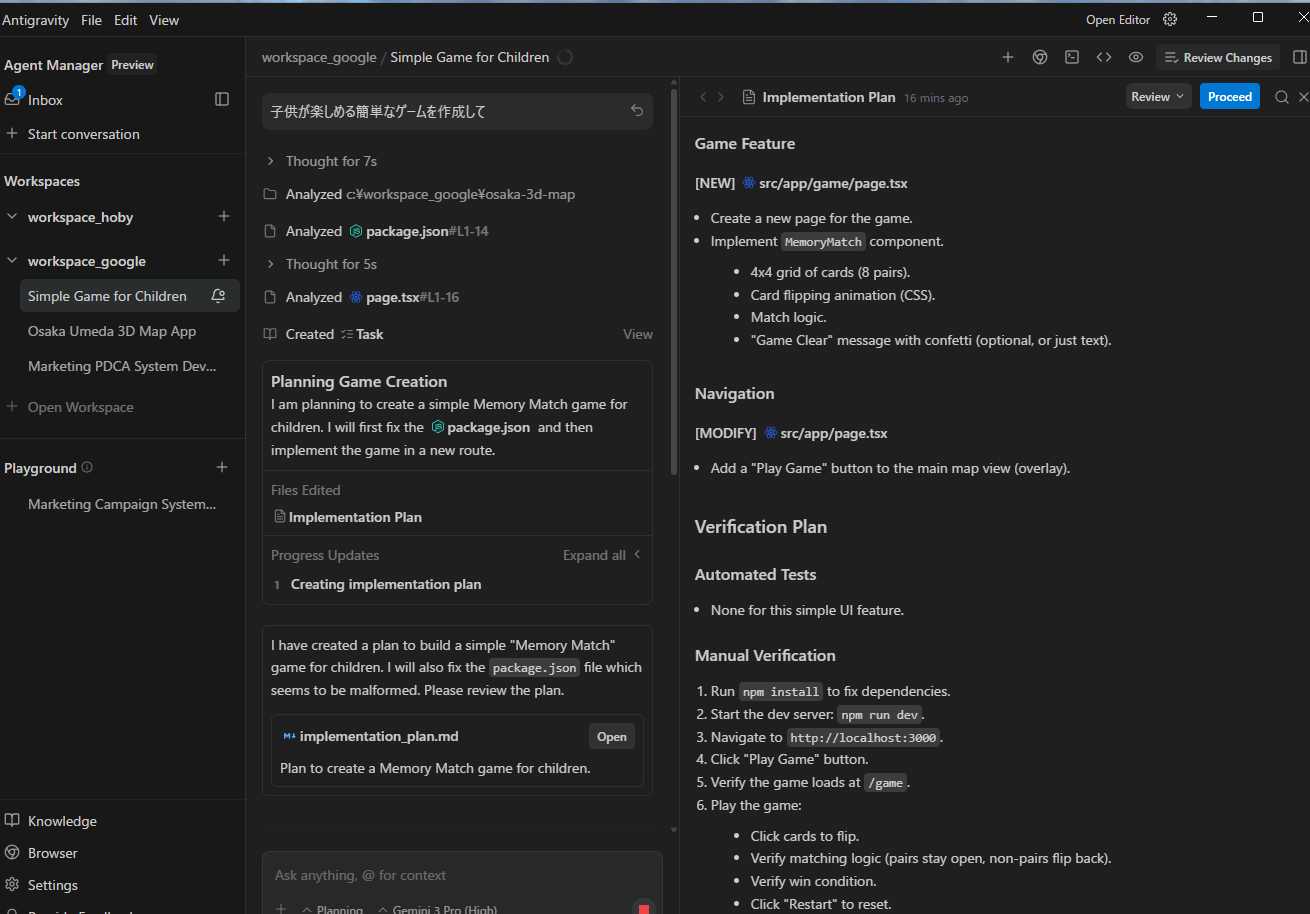Stop generation with the red stop button
1310x914 pixels.
[x=643, y=909]
